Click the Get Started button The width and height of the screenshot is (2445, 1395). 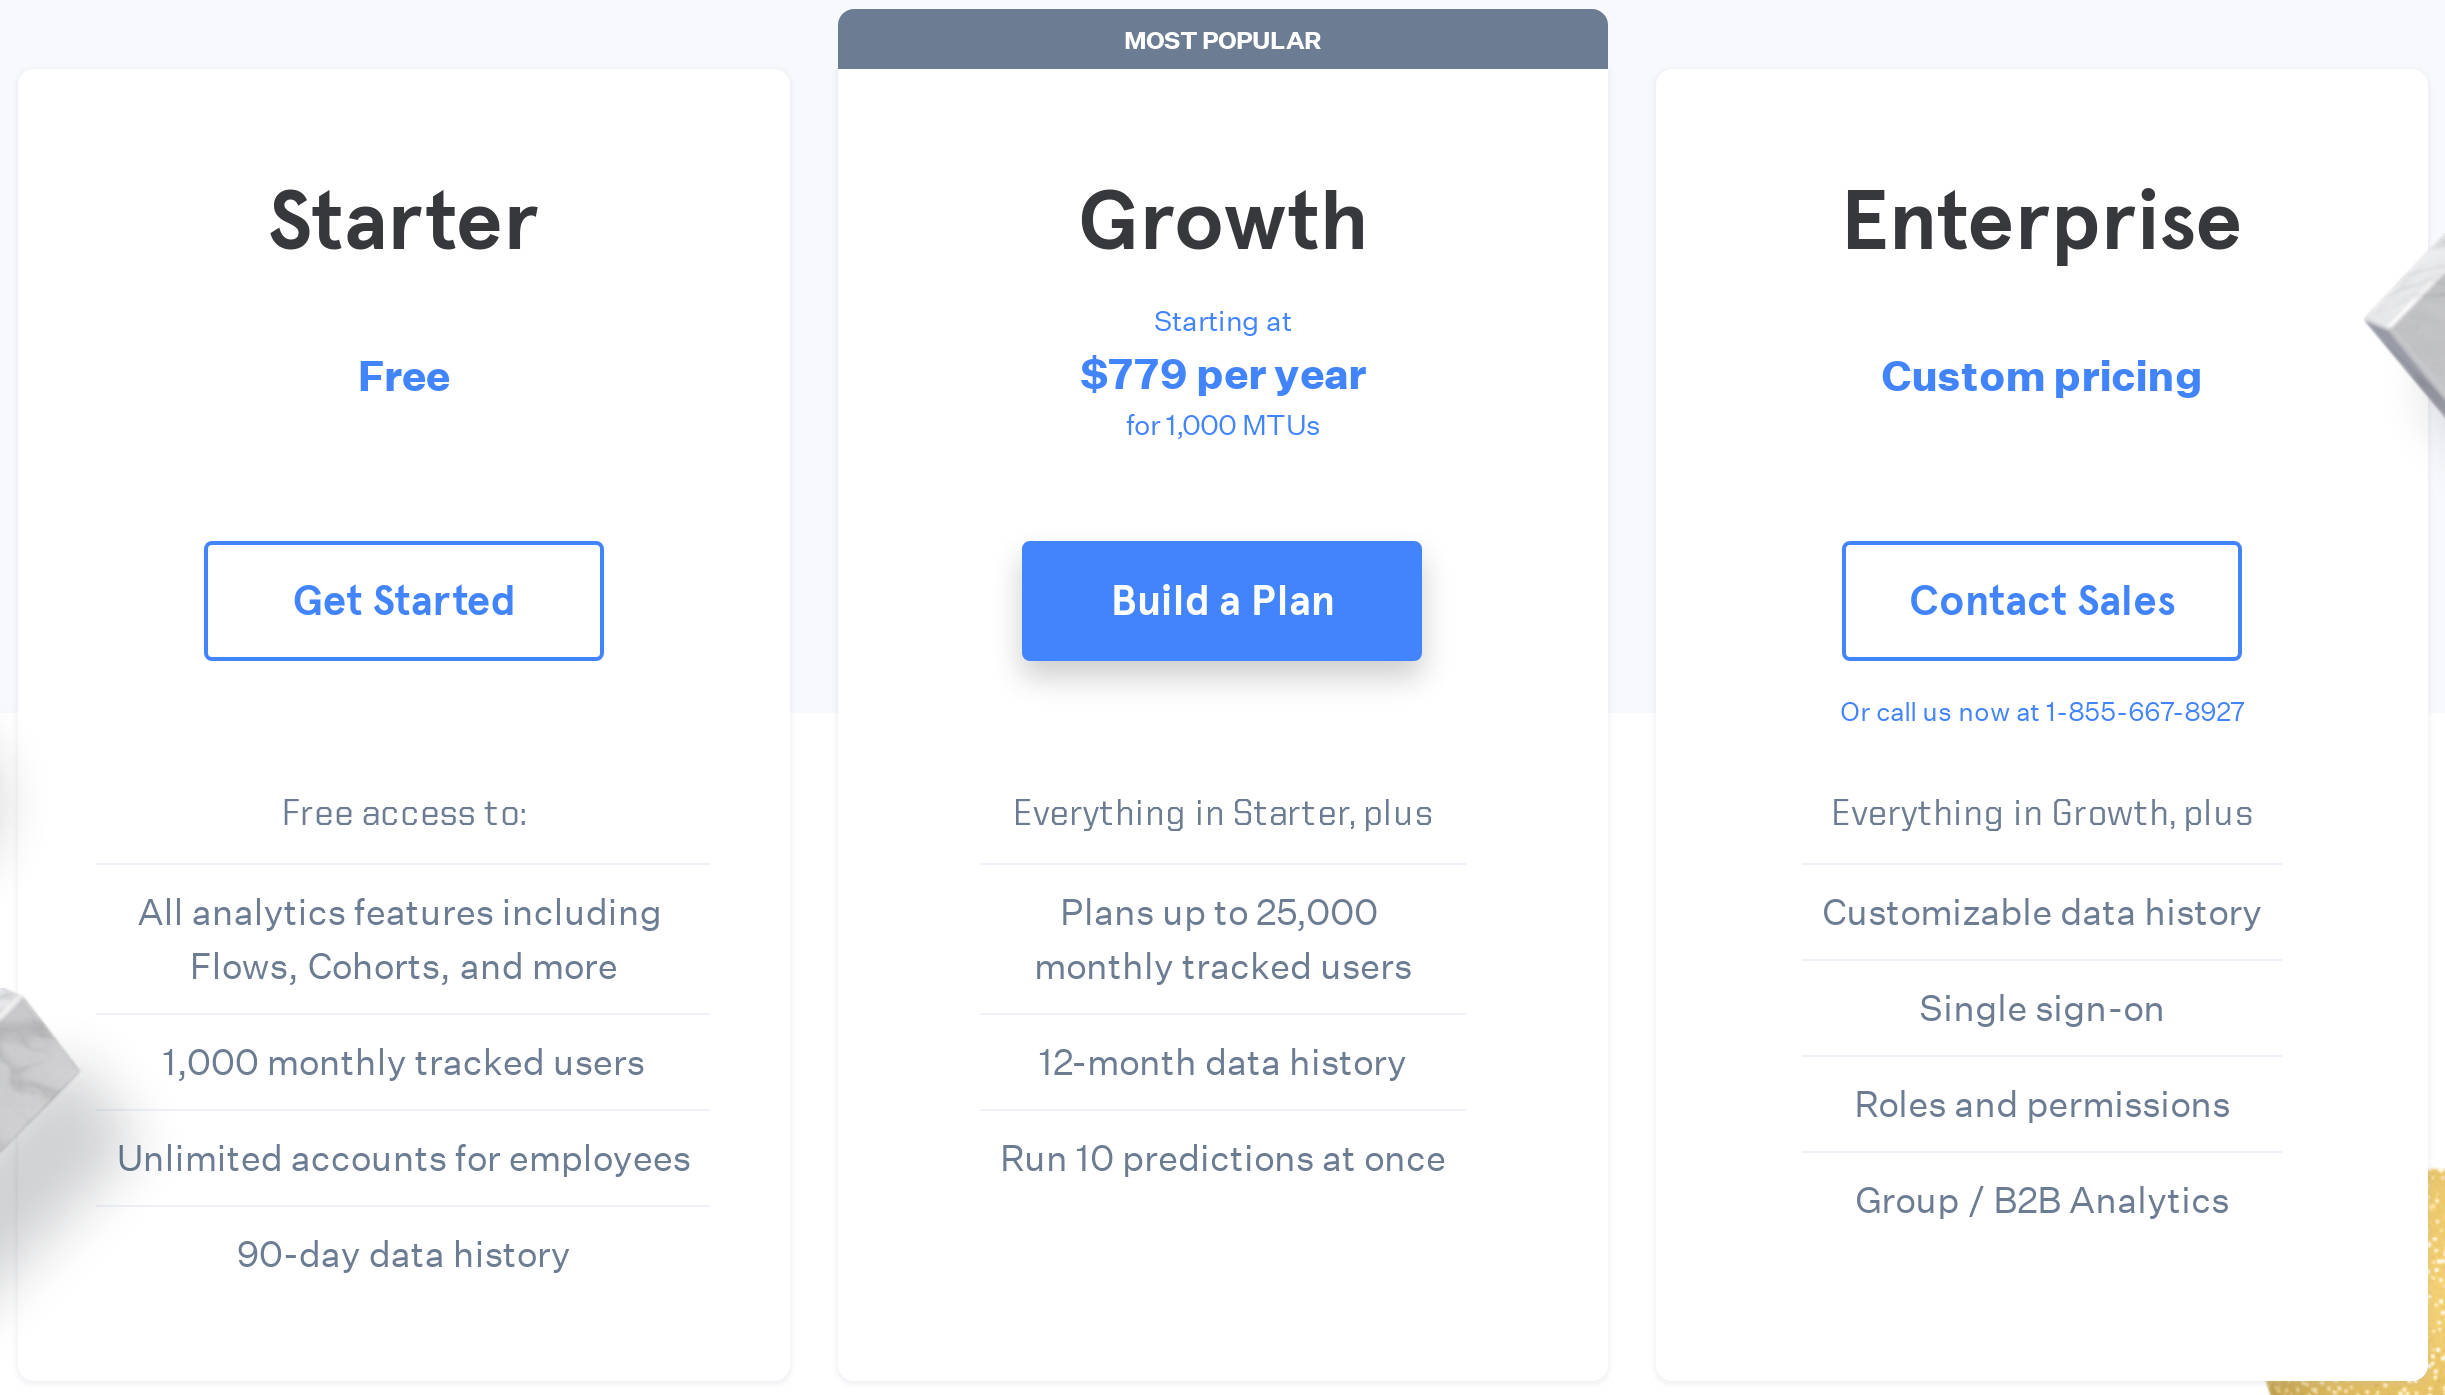click(x=403, y=600)
